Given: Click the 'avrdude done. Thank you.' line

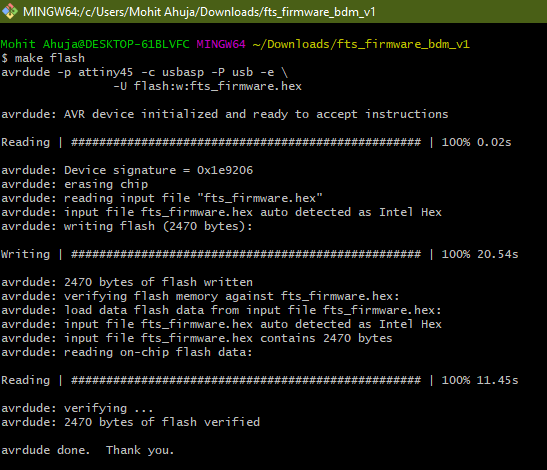Looking at the screenshot, I should 88,450.
